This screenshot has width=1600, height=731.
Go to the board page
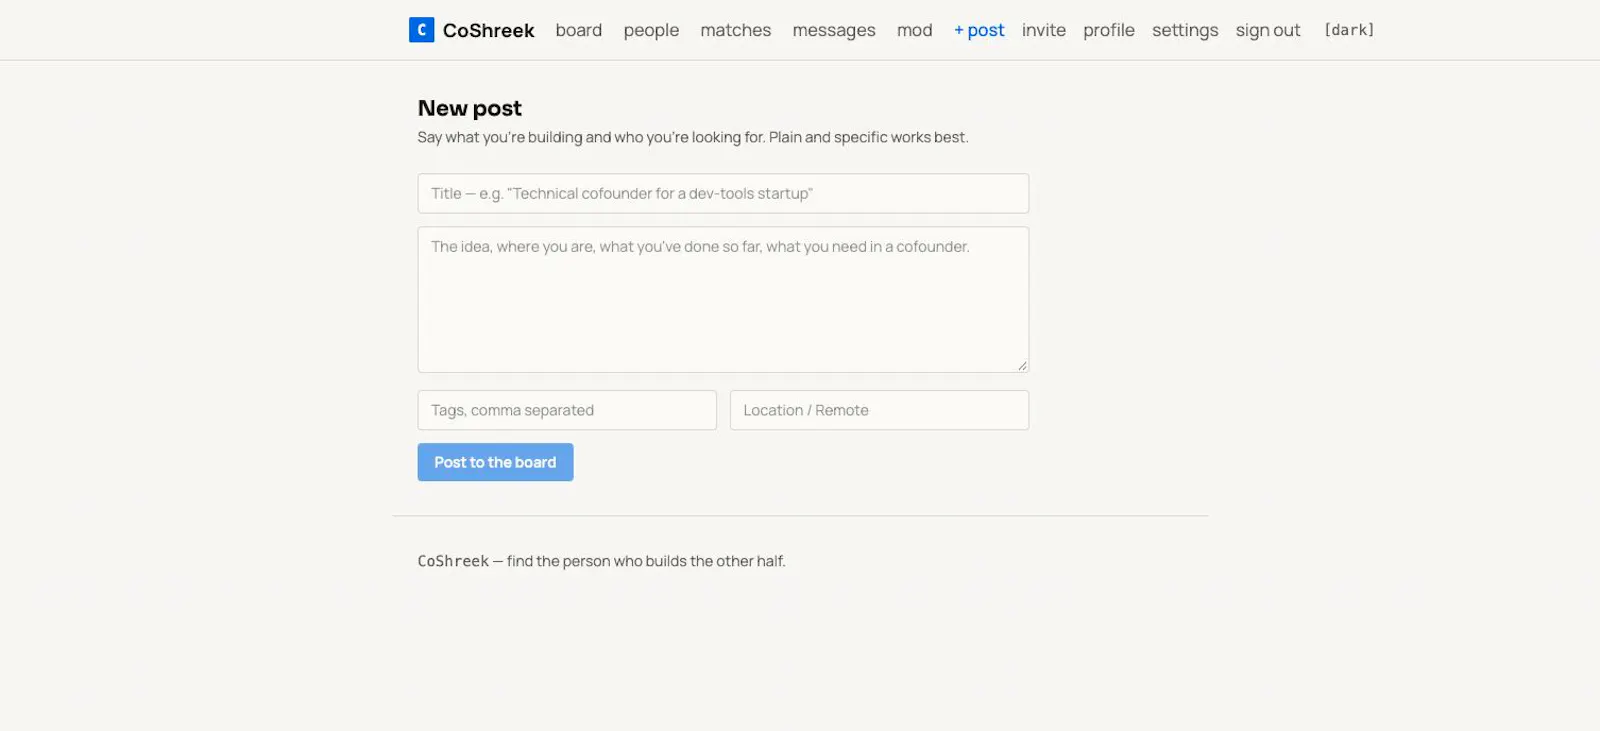[579, 30]
